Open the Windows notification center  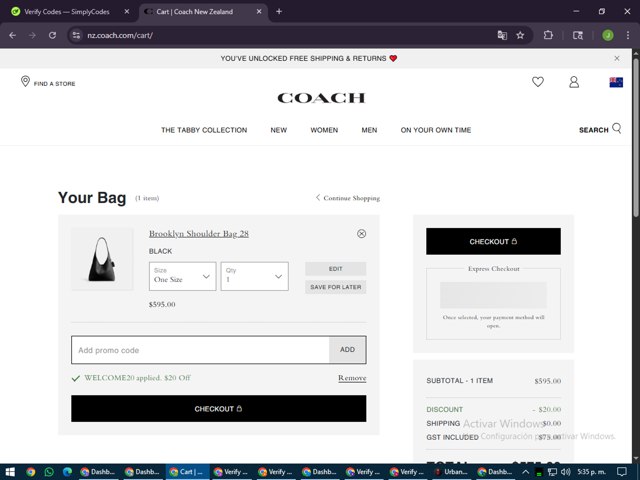(621, 472)
